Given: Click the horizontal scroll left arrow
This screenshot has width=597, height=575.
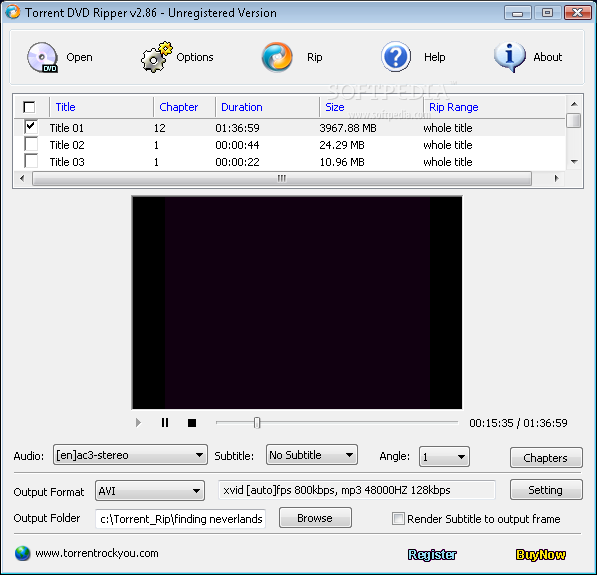Looking at the screenshot, I should 22,178.
